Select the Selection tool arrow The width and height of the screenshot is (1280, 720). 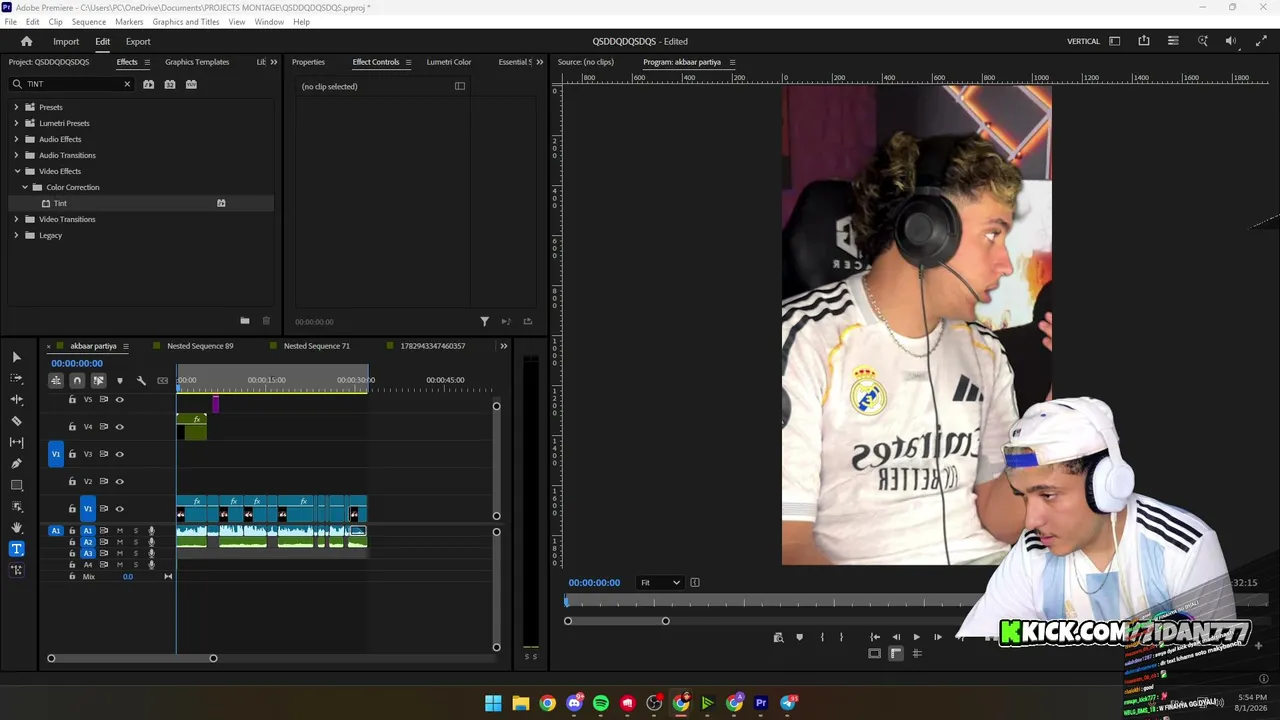[16, 357]
